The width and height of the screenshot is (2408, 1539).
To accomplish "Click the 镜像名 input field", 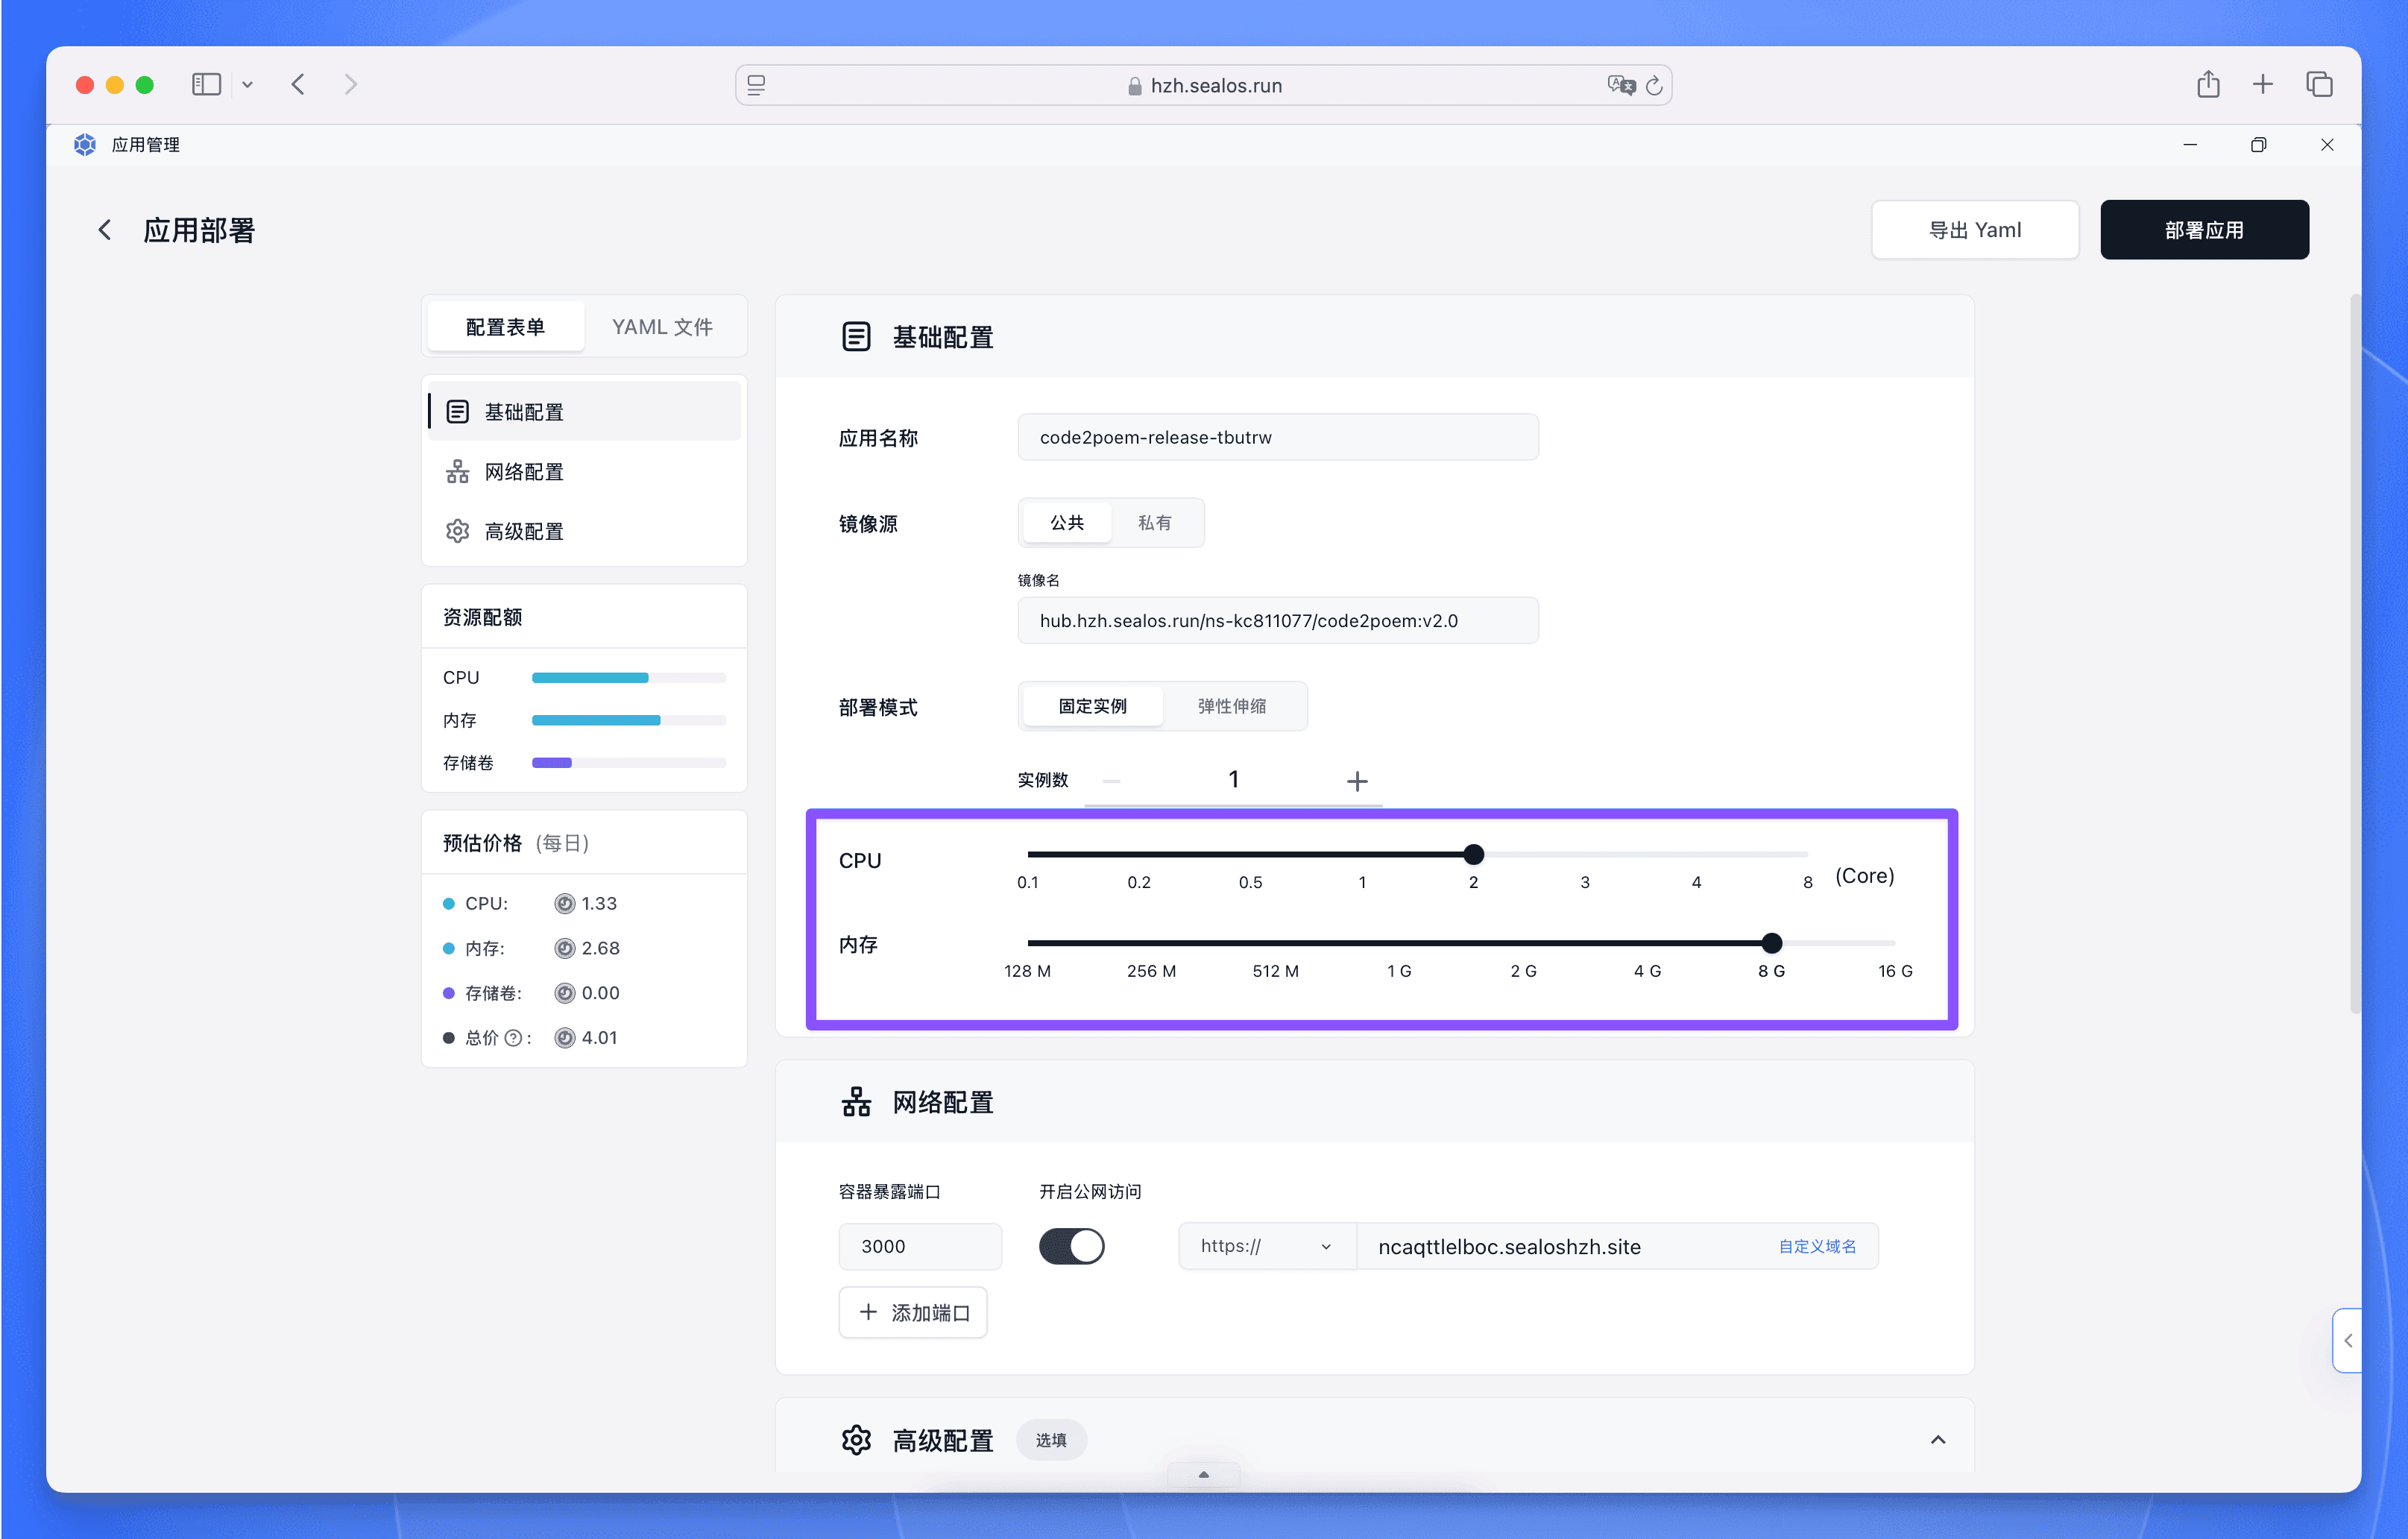I will (x=1278, y=620).
